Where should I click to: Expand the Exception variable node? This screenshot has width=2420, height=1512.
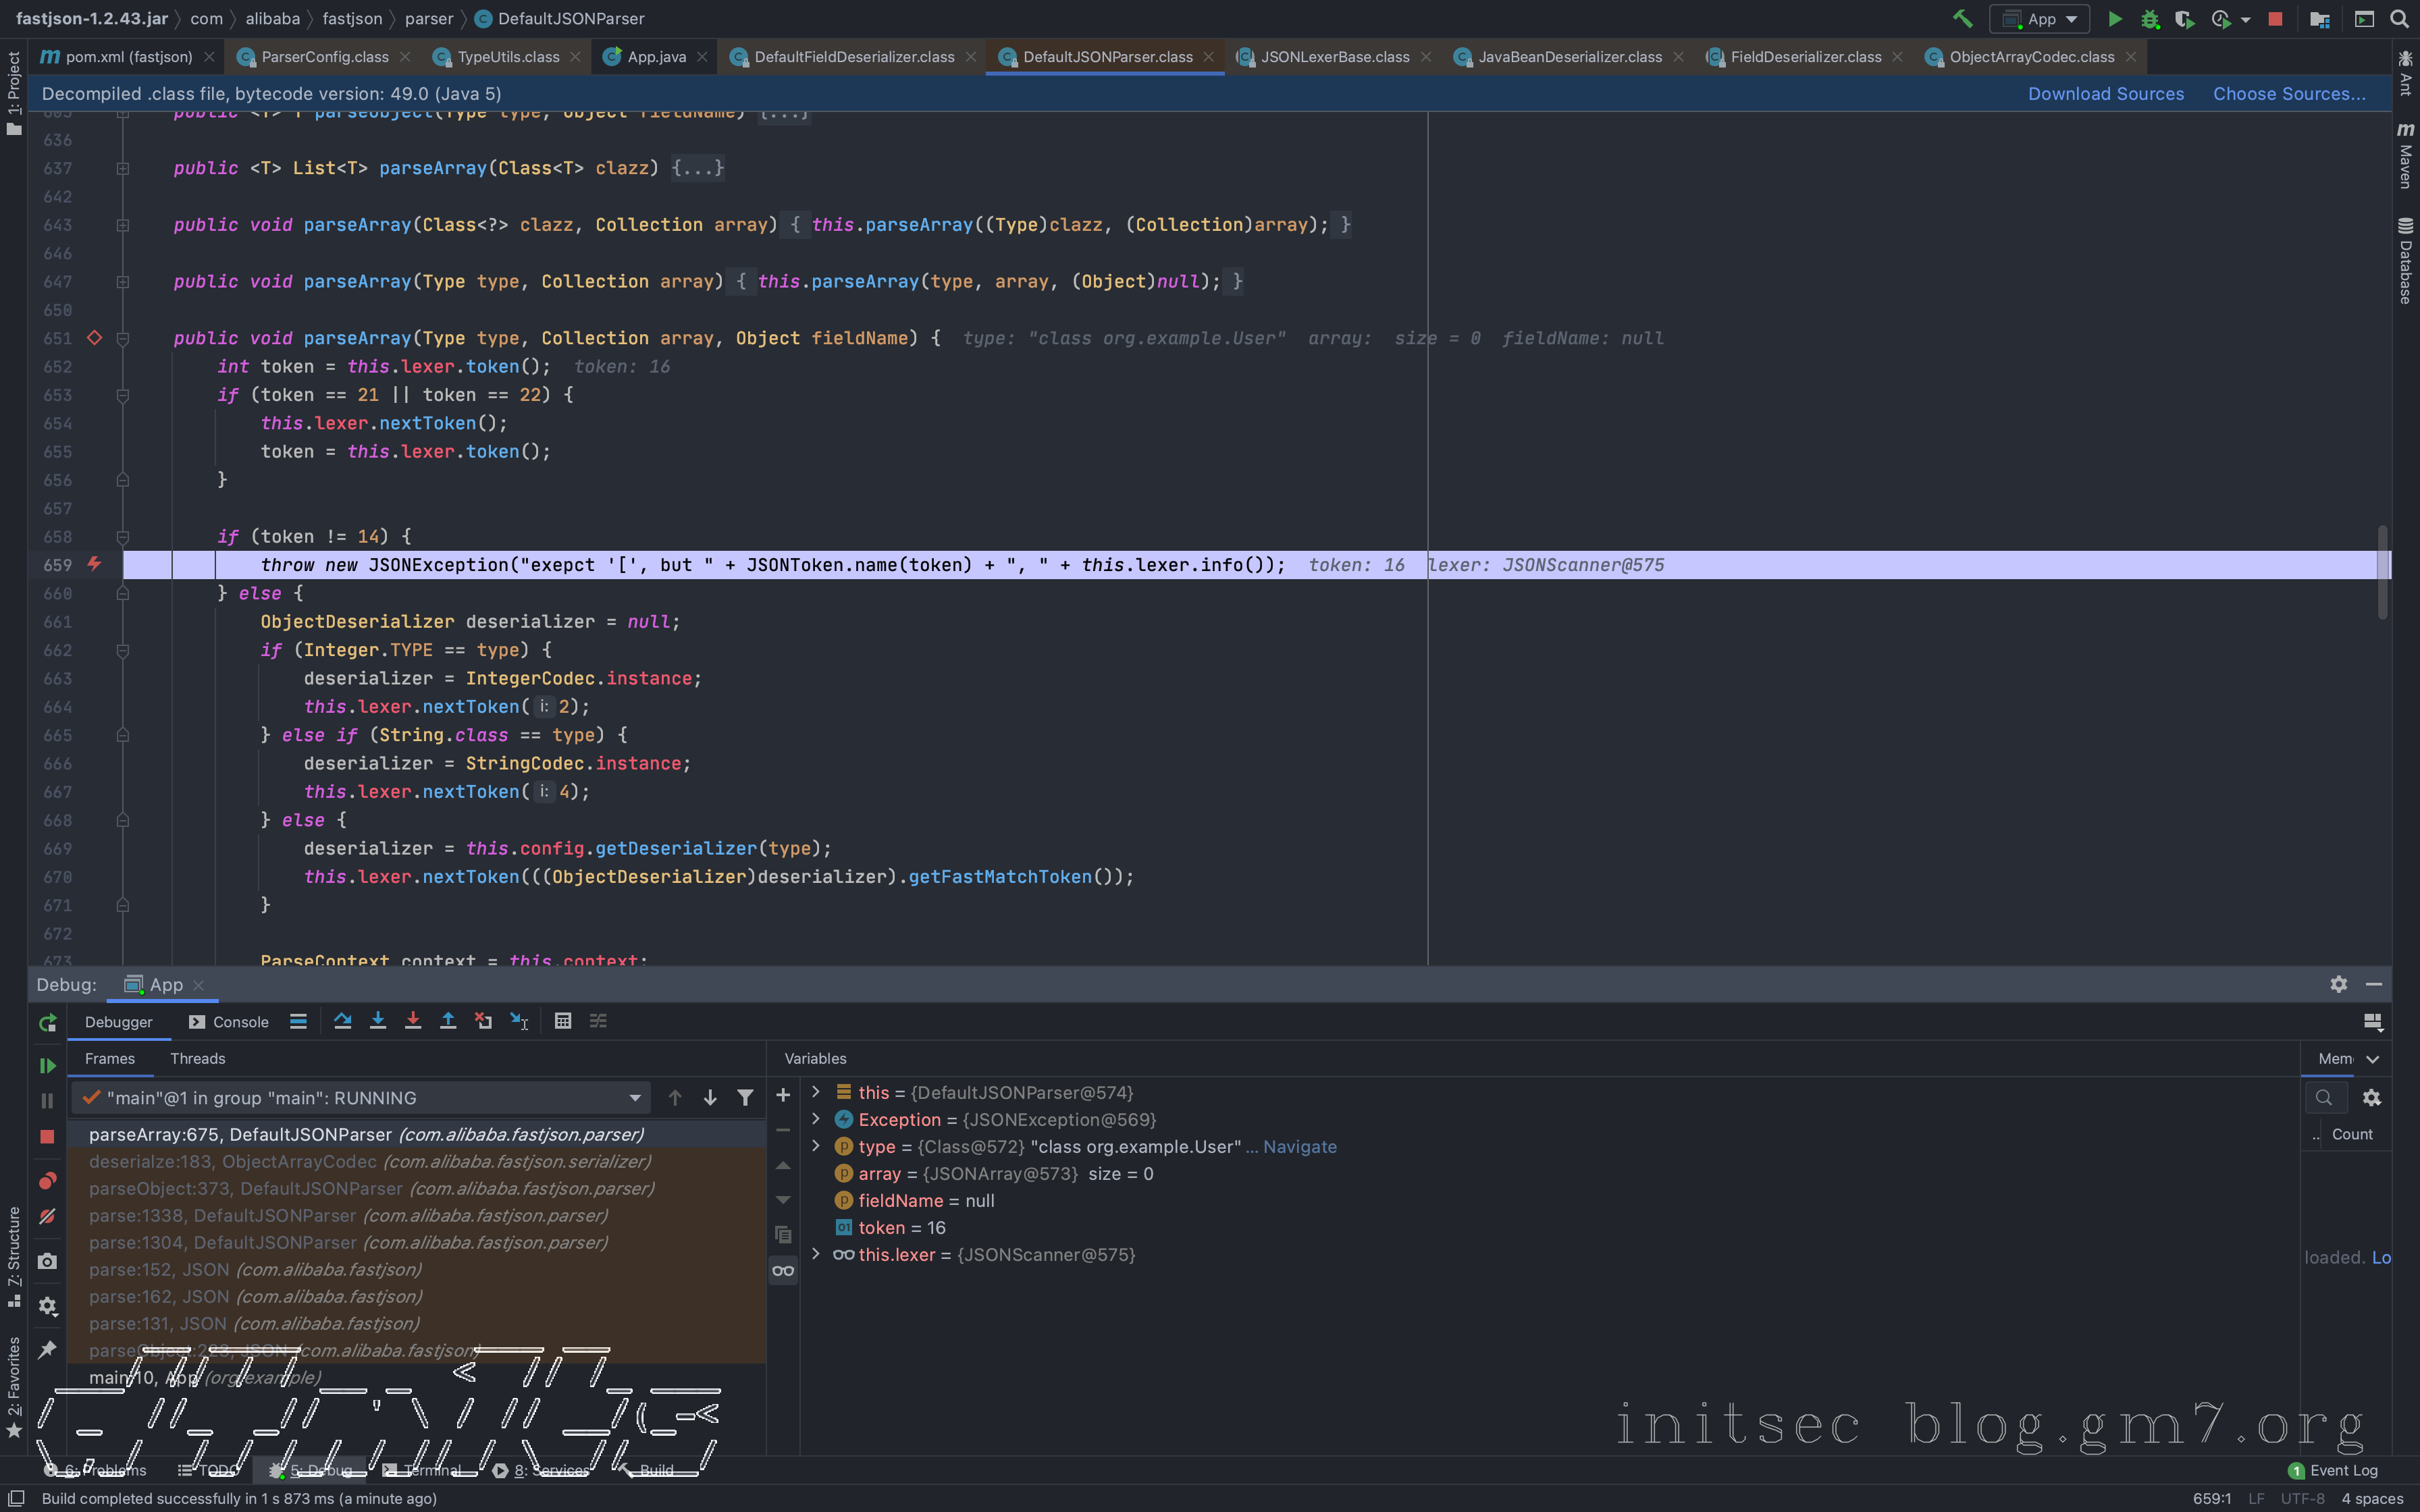pyautogui.click(x=816, y=1119)
